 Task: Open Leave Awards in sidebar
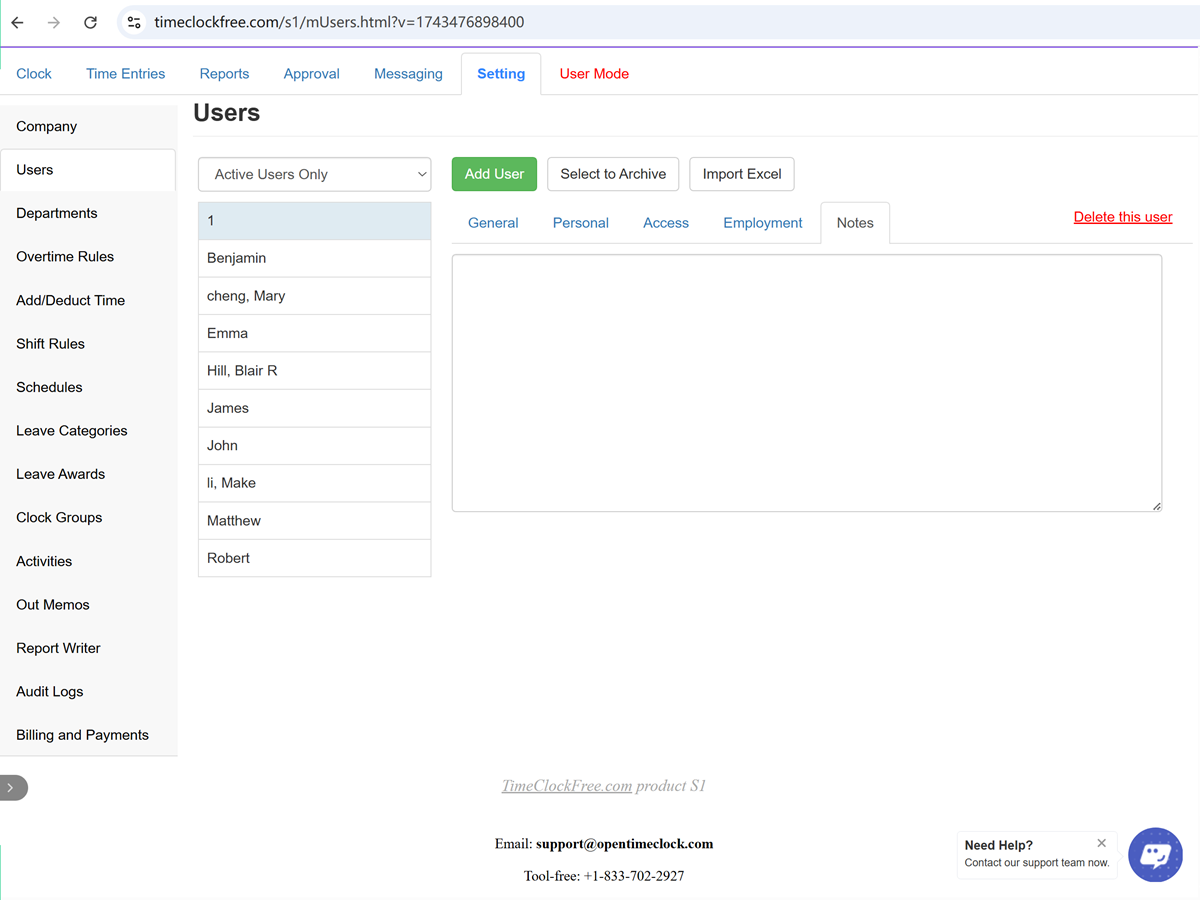(x=88, y=474)
